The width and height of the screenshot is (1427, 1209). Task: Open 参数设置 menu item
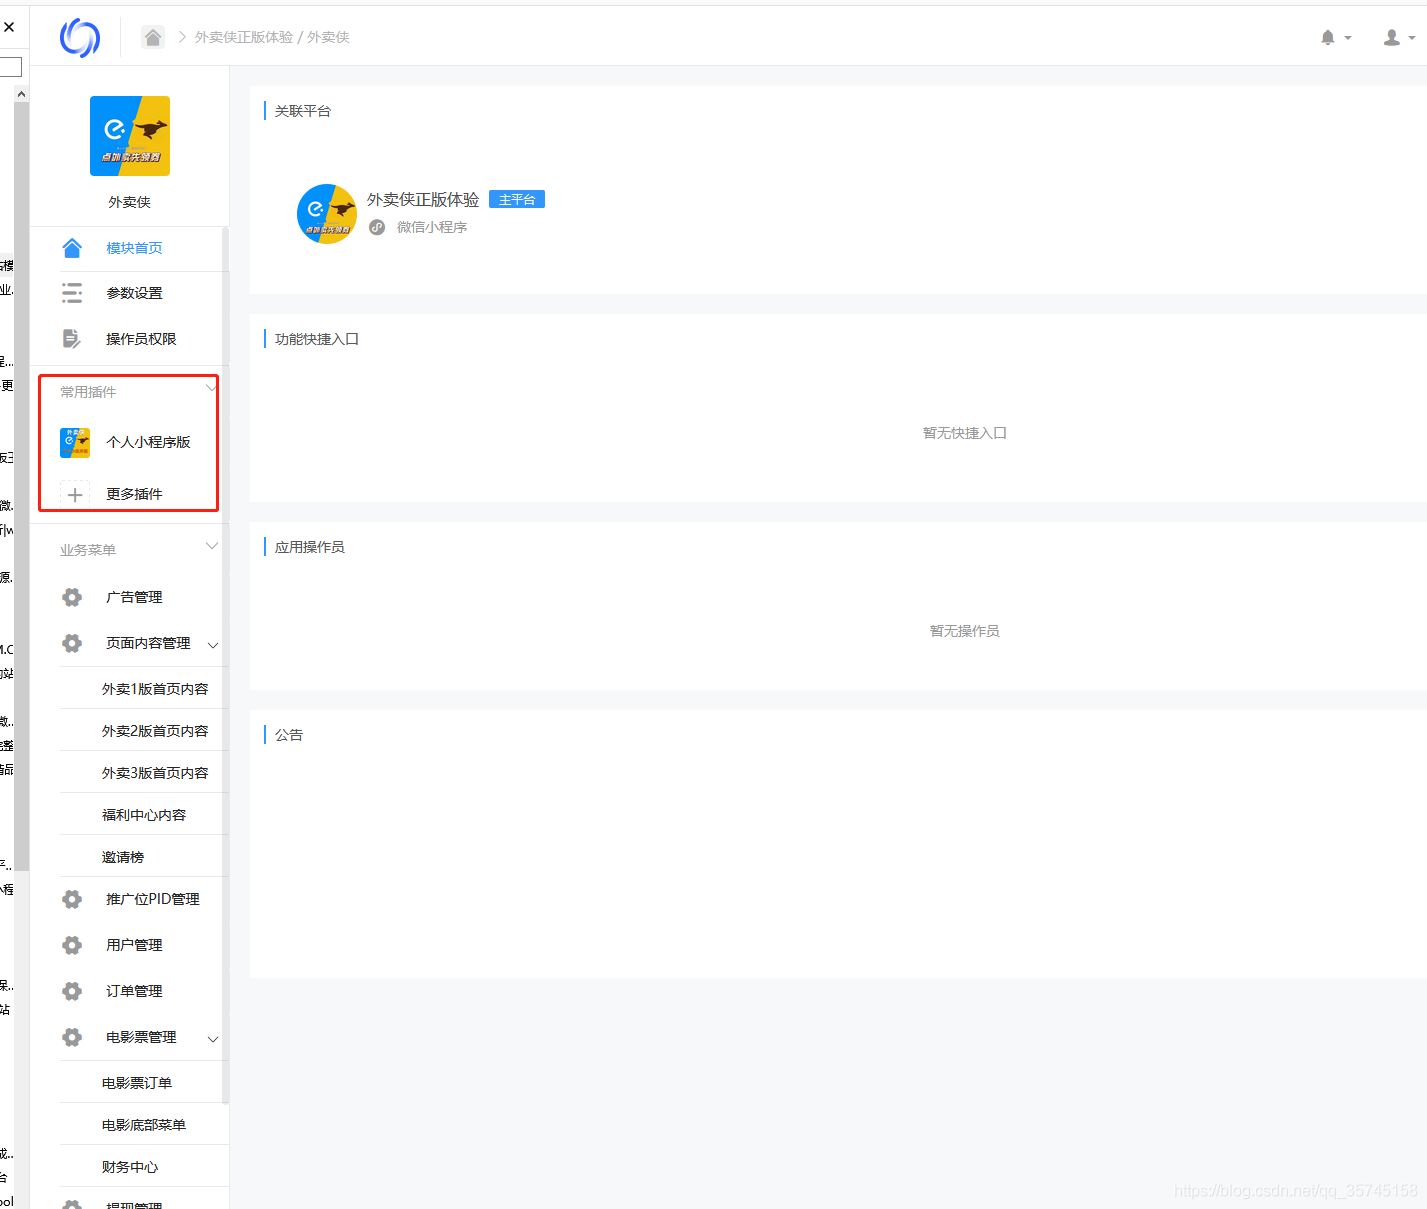click(x=134, y=293)
